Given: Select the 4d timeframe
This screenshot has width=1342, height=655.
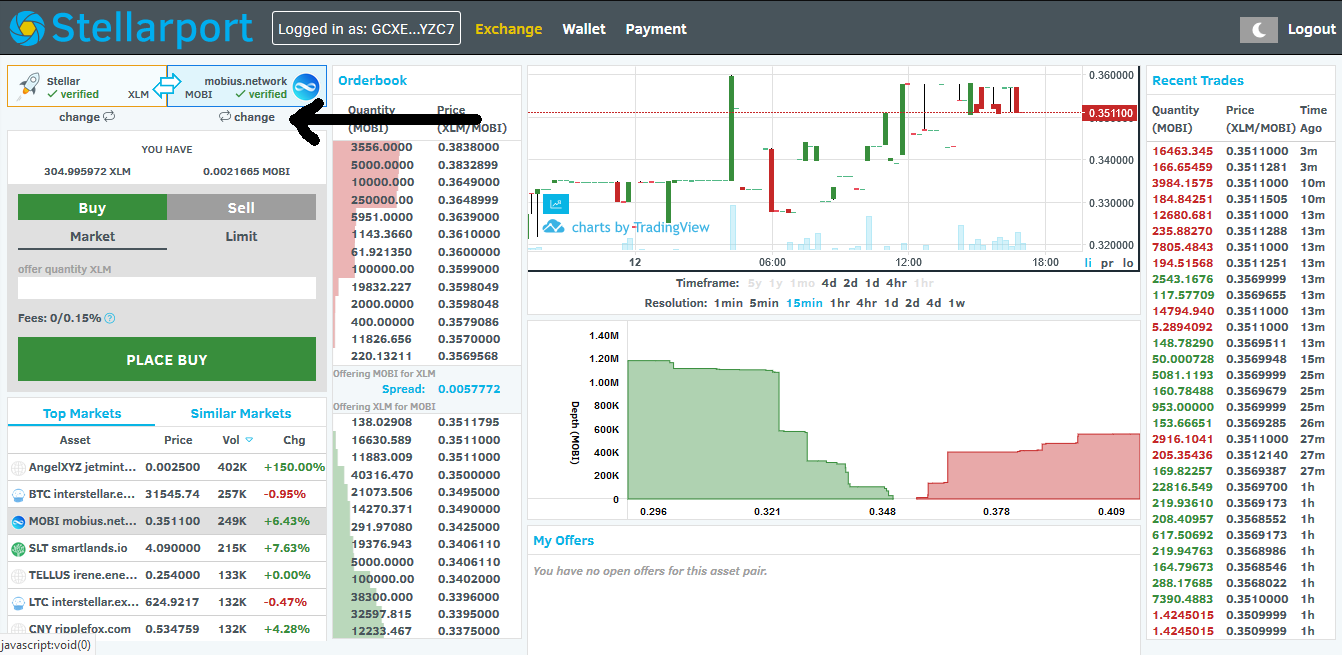Looking at the screenshot, I should 829,283.
